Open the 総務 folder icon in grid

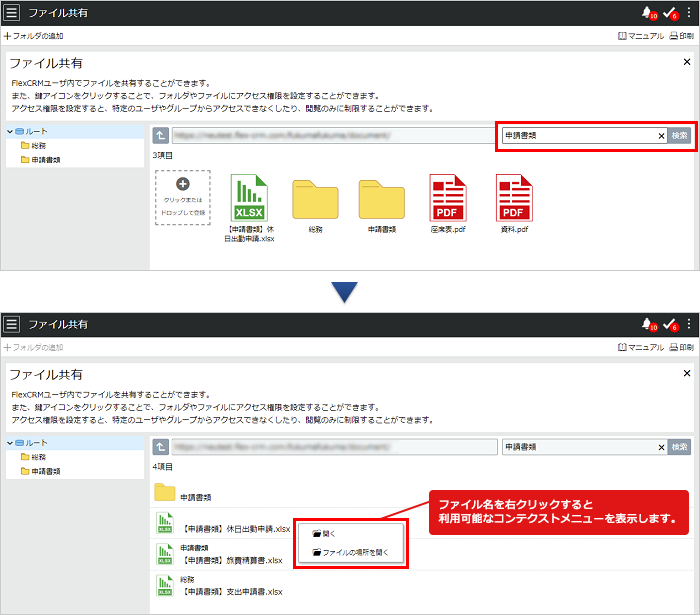pos(315,199)
